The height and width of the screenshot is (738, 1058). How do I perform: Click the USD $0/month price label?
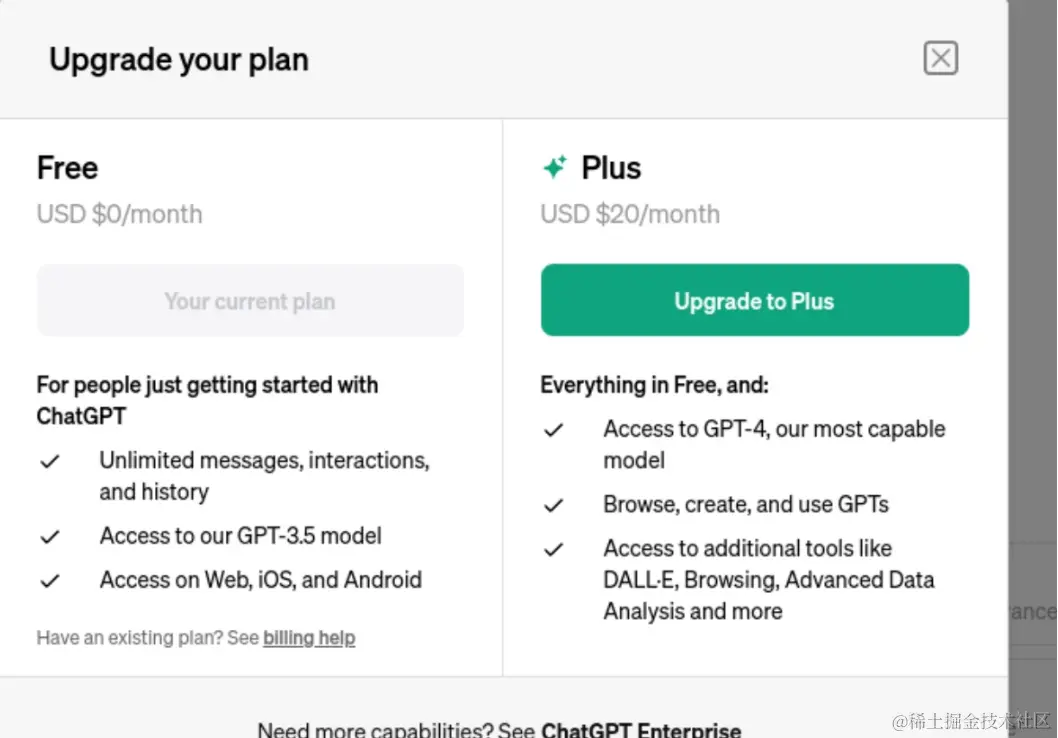pos(119,214)
